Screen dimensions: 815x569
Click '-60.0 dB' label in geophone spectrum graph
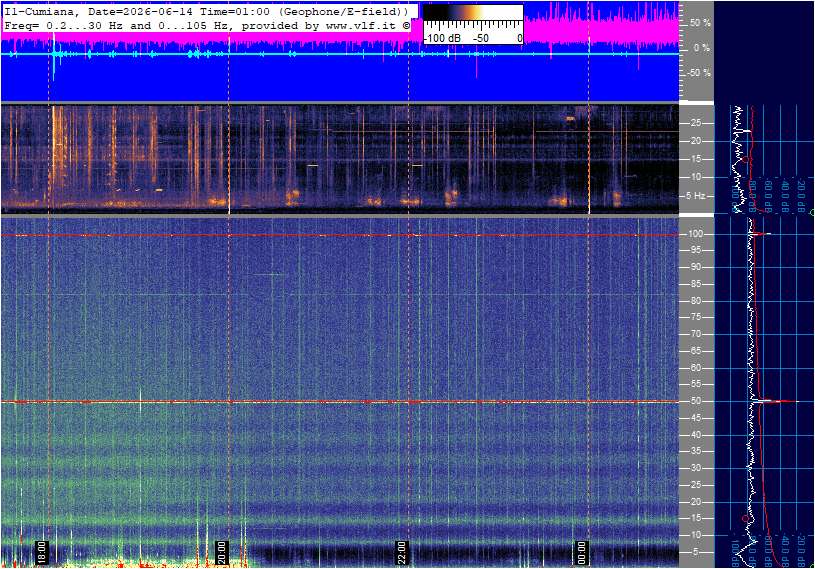pyautogui.click(x=769, y=194)
